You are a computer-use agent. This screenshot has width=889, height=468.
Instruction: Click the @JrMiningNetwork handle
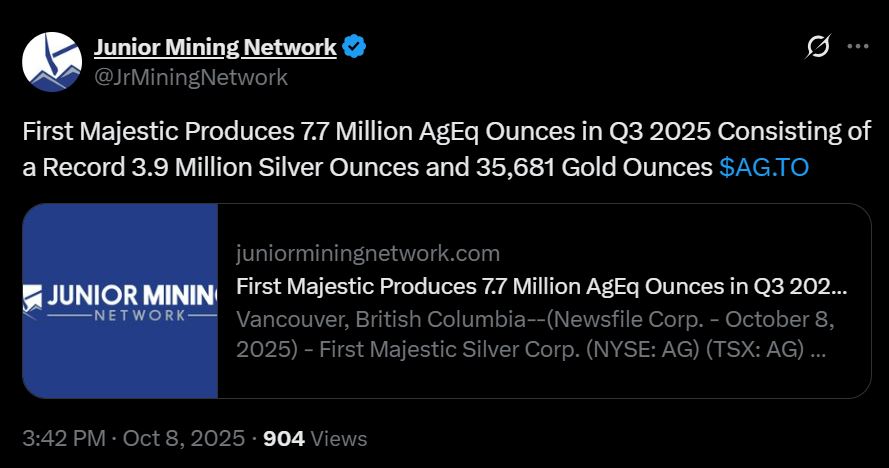pyautogui.click(x=190, y=76)
